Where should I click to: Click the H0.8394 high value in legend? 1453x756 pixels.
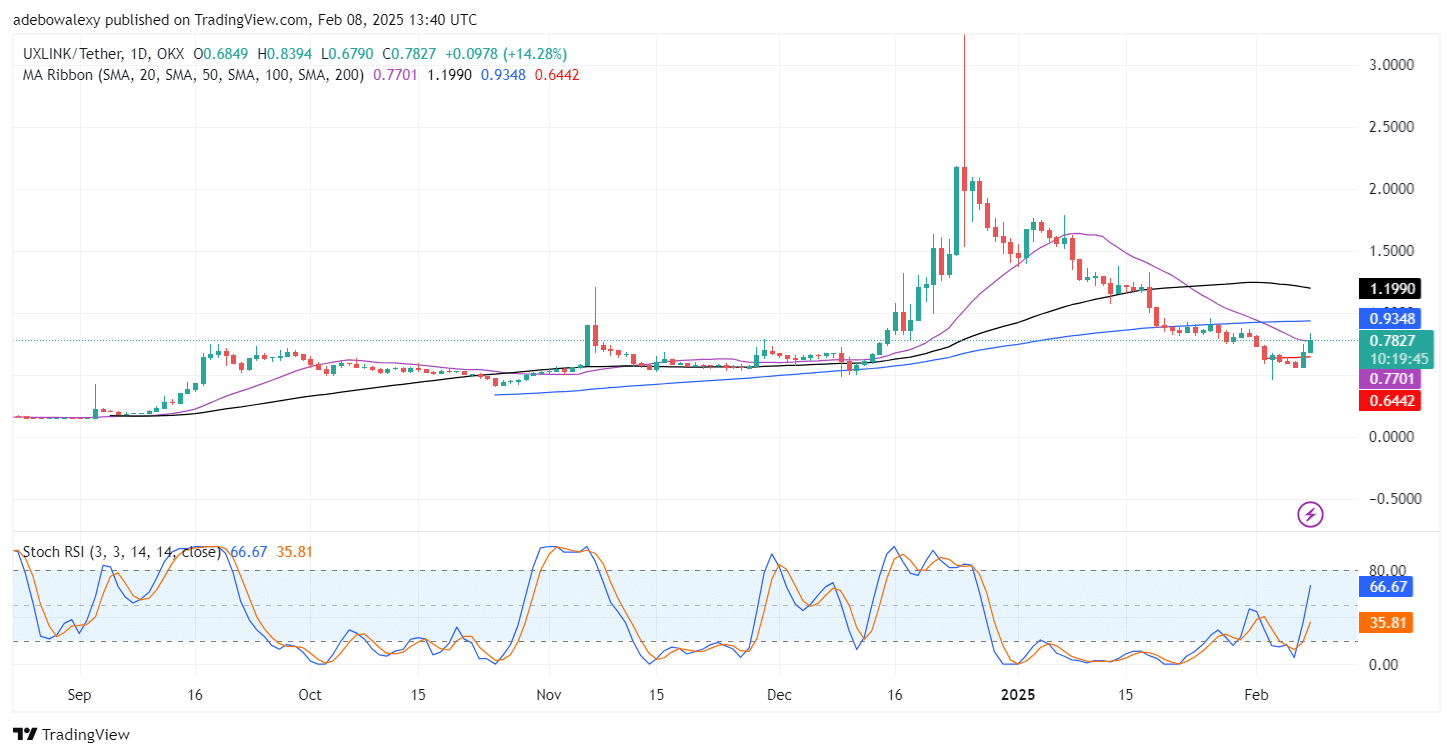(x=285, y=53)
